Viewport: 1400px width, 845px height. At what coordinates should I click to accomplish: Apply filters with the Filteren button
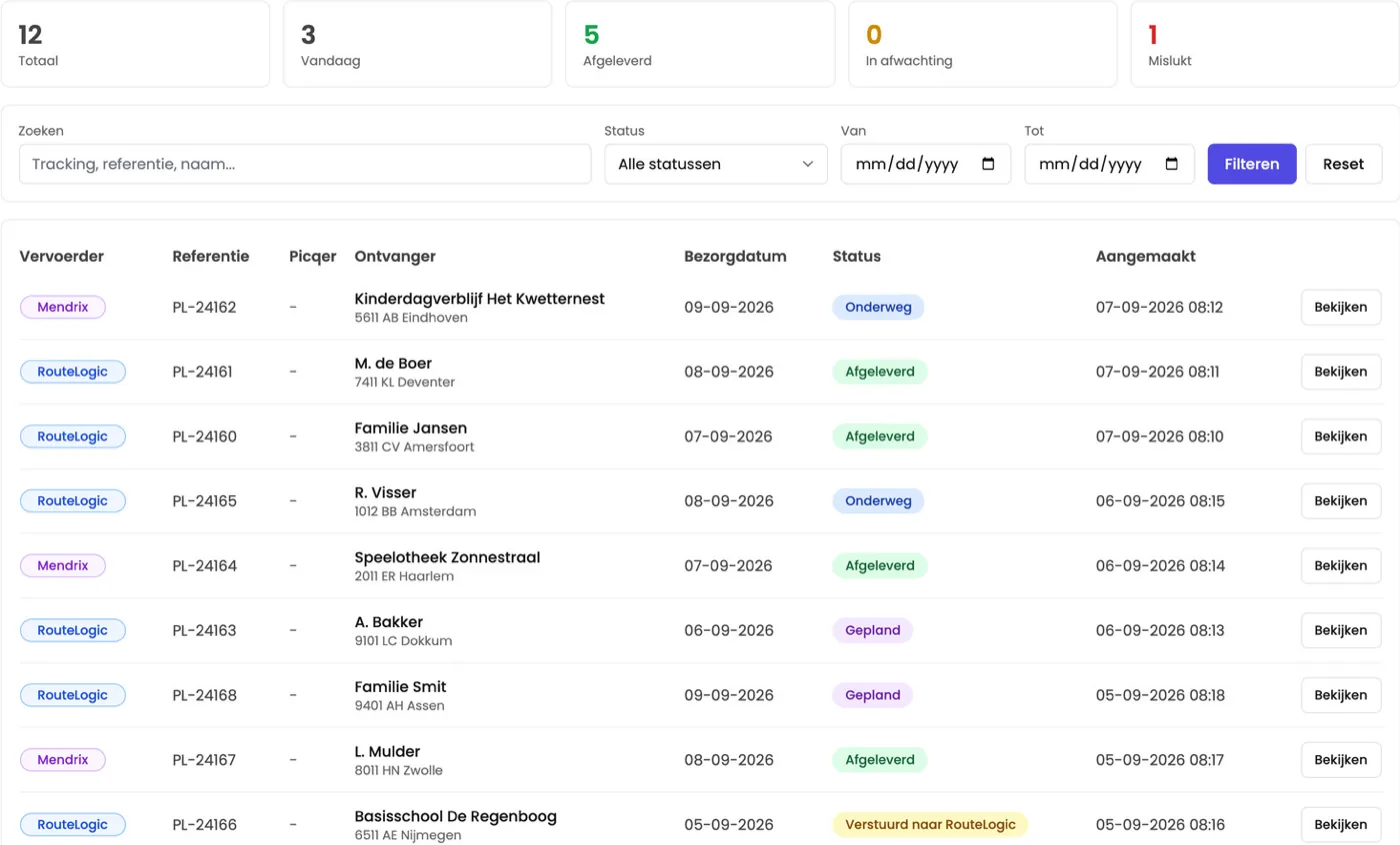point(1252,164)
